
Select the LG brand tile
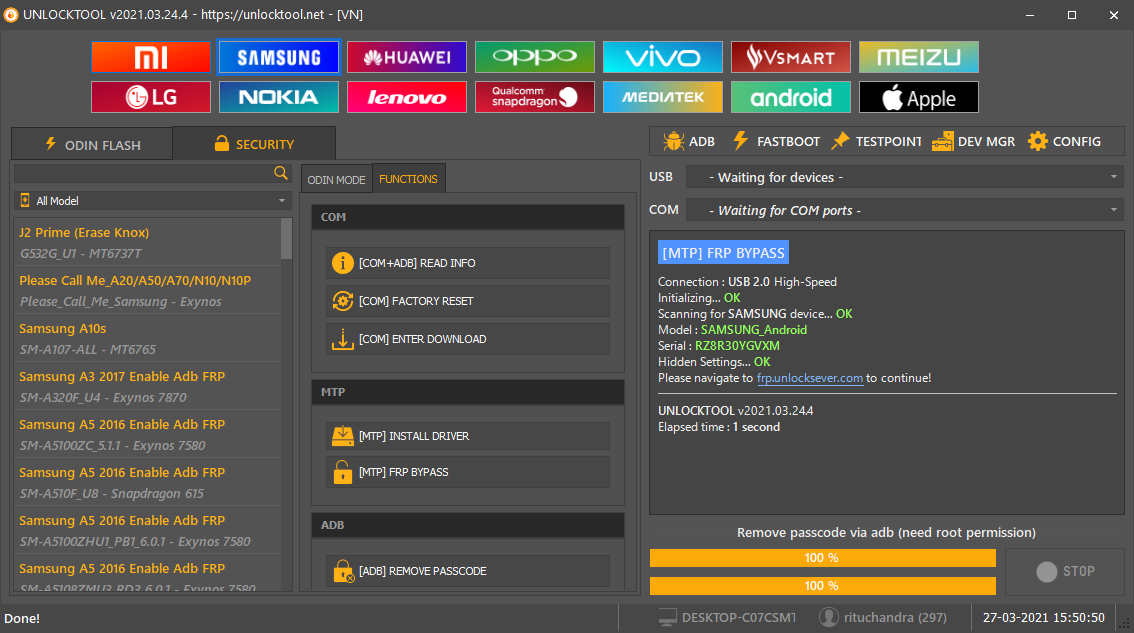[150, 97]
